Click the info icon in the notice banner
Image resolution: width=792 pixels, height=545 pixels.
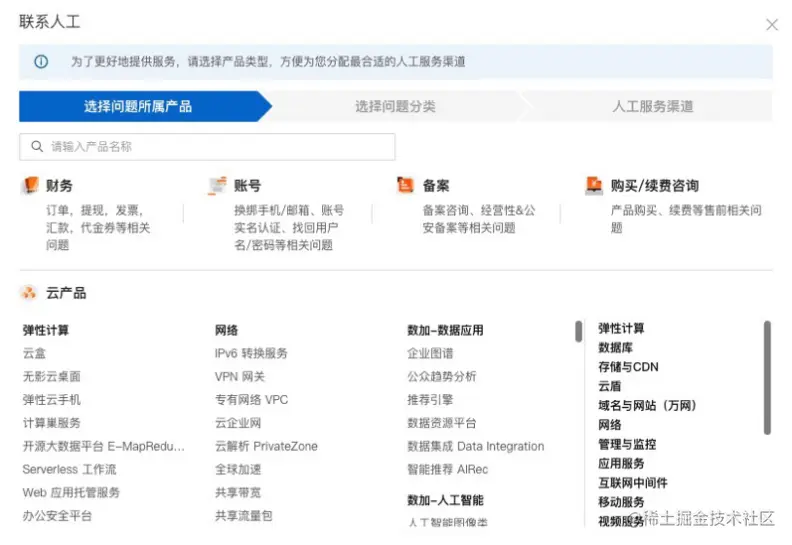tap(41, 62)
